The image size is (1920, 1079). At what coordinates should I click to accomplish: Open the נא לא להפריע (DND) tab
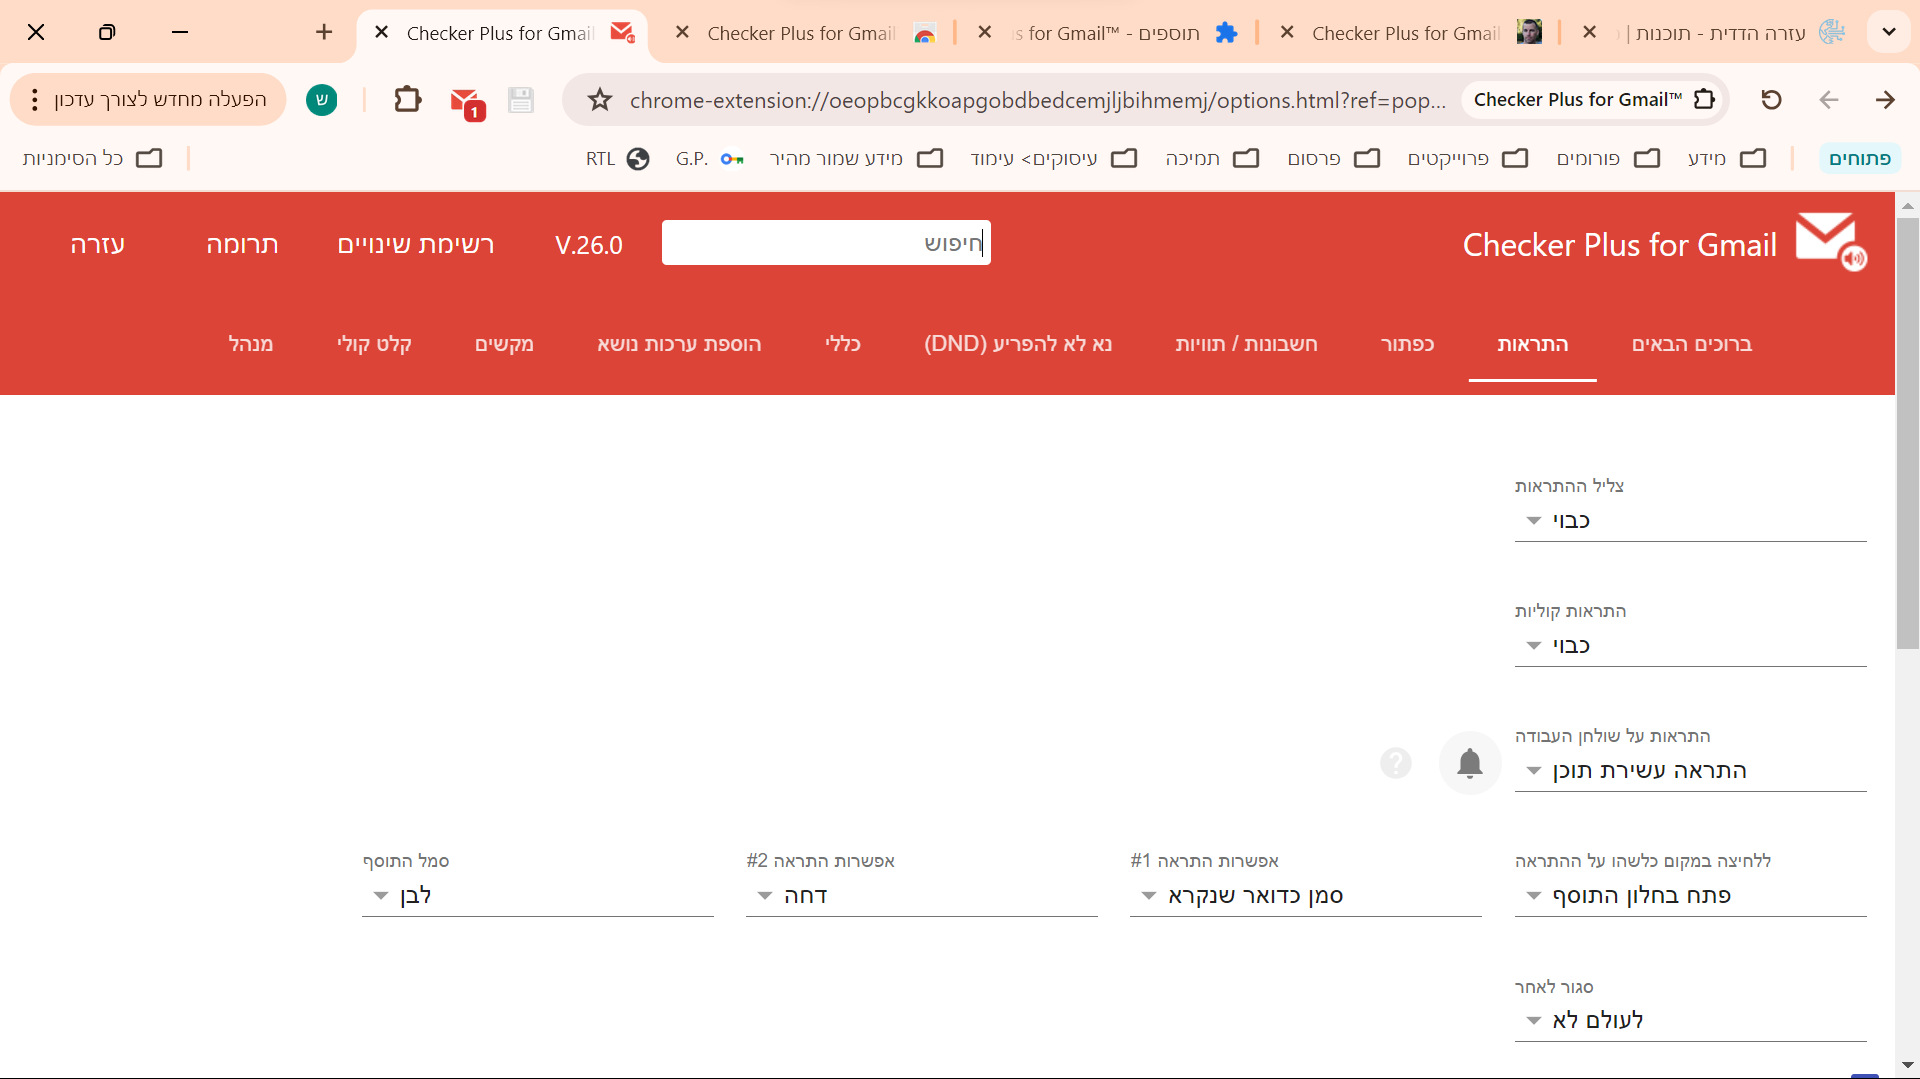[x=1018, y=344]
